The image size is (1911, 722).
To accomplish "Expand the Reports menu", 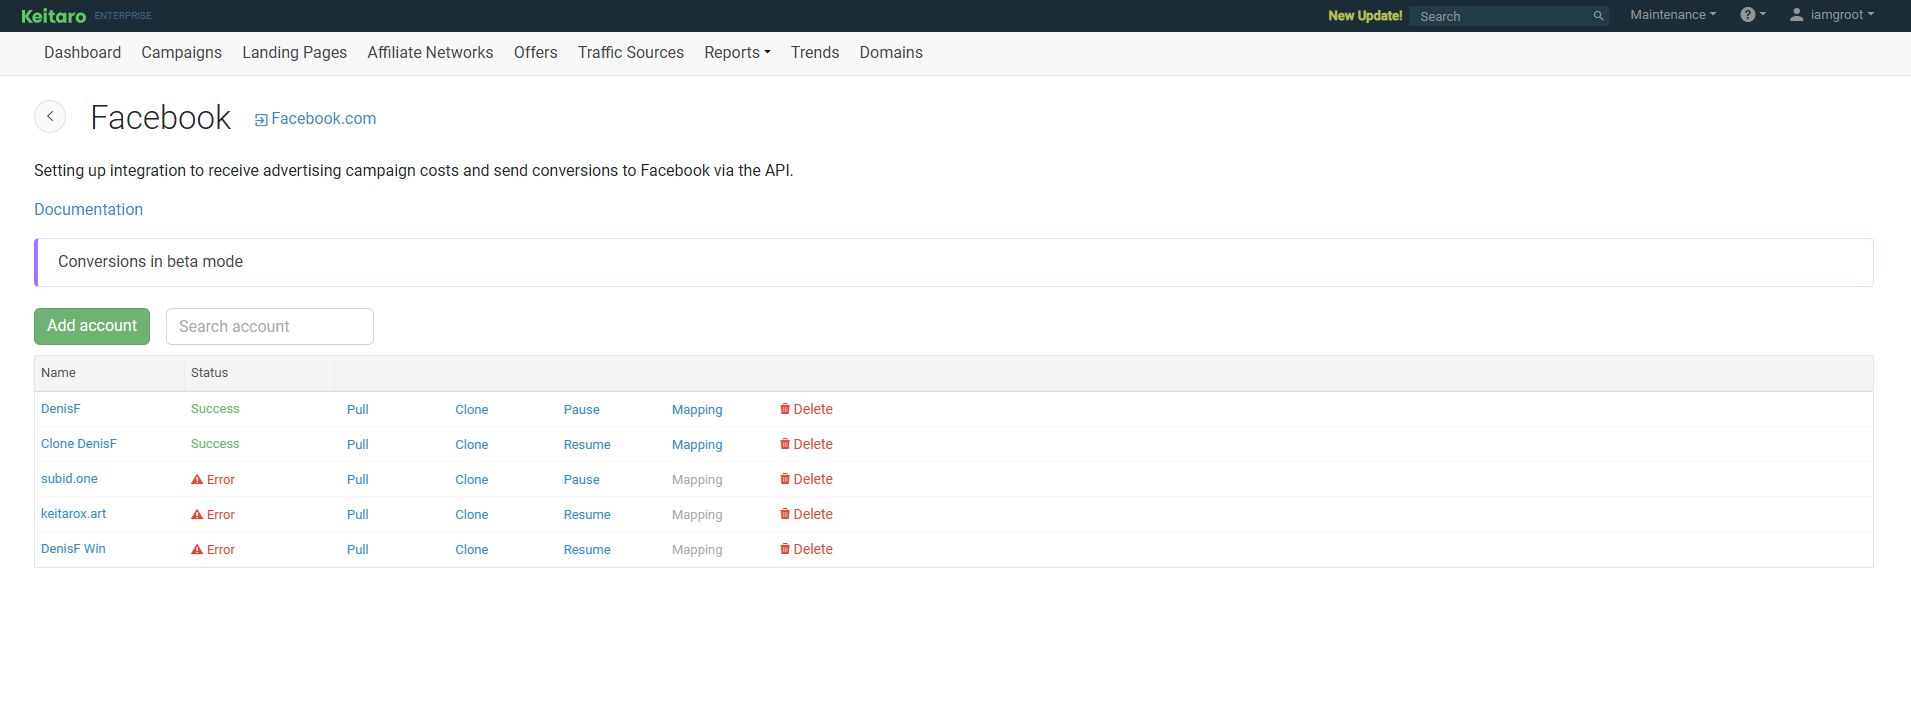I will [x=737, y=53].
